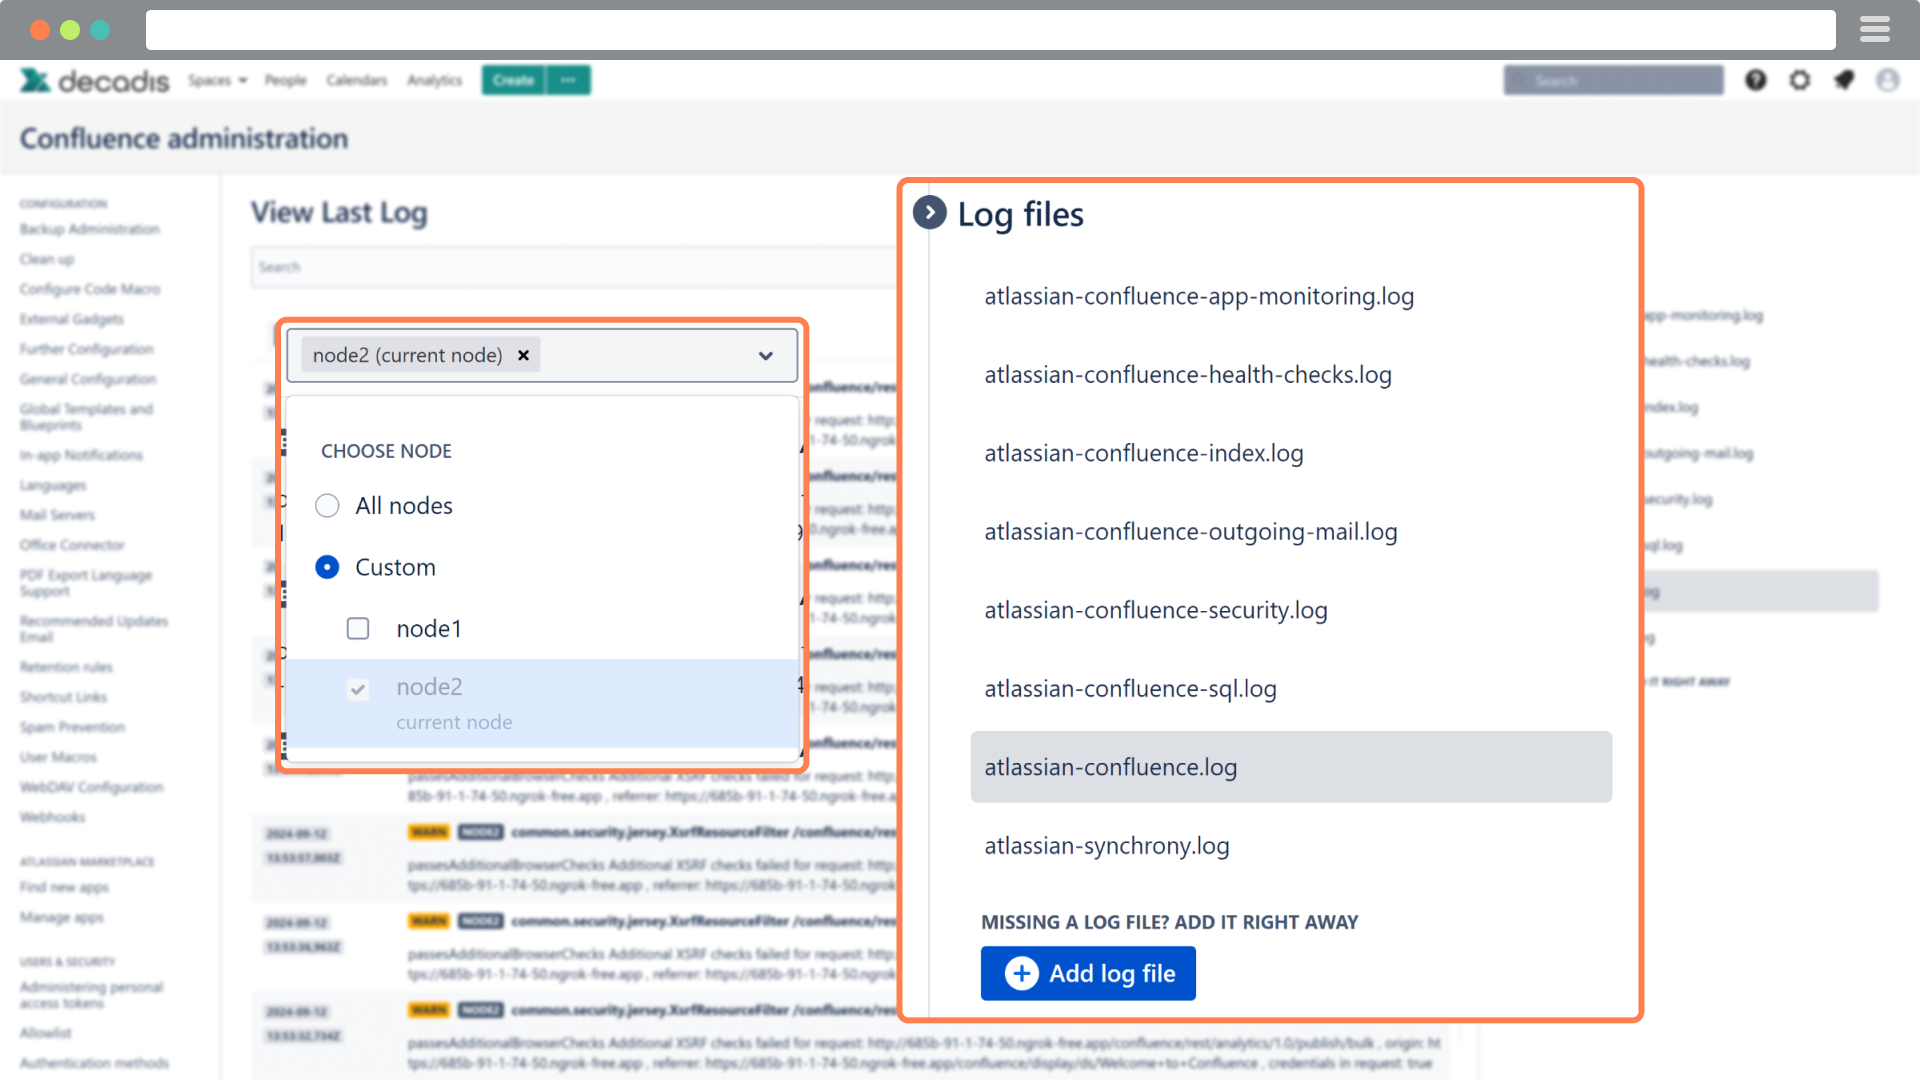This screenshot has width=1920, height=1080.
Task: Open the People menu item
Action: [x=286, y=80]
